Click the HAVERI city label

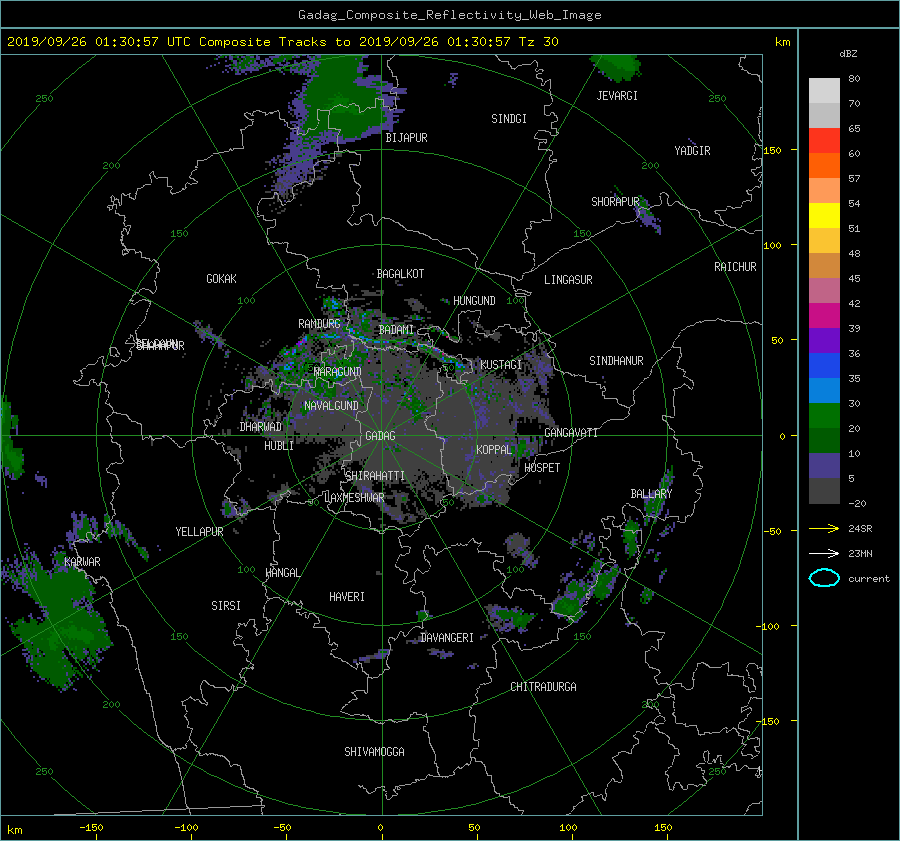[x=347, y=597]
